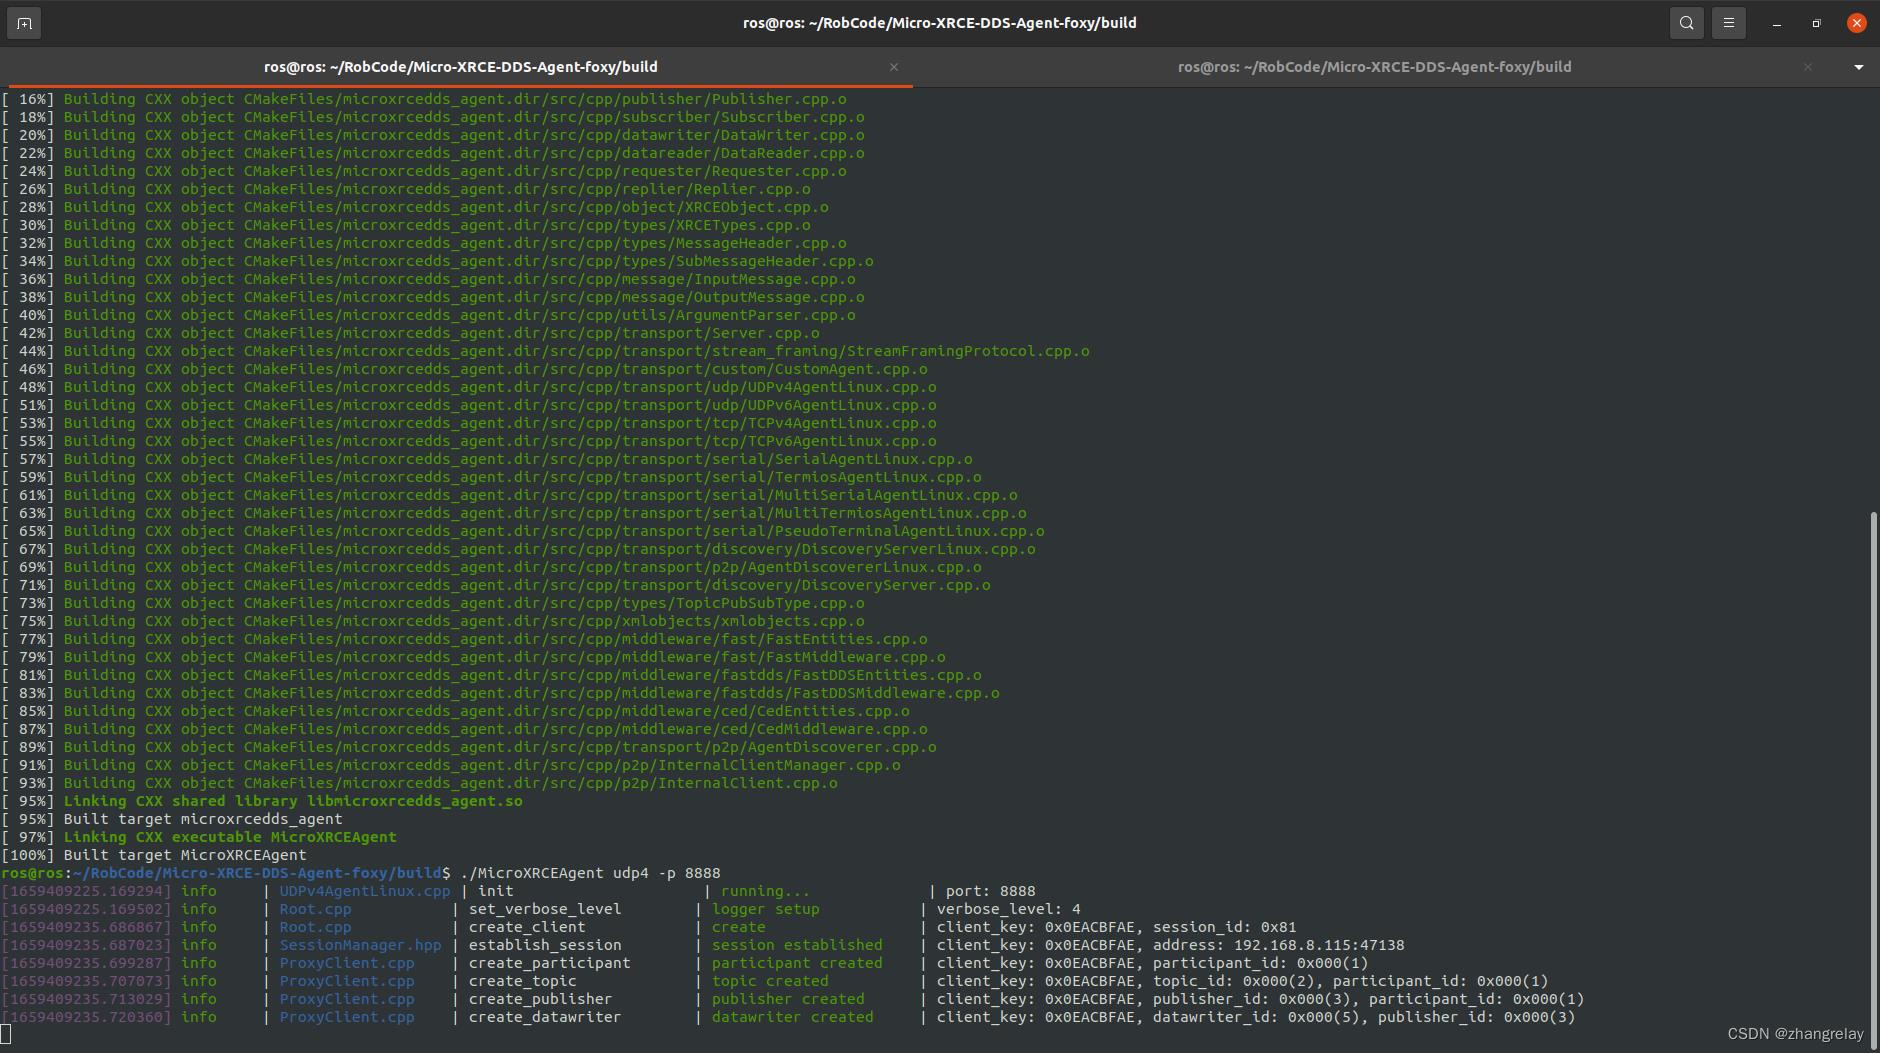The height and width of the screenshot is (1053, 1880).
Task: Click the InternalClientManager.cpp.o build line
Action: 451,765
